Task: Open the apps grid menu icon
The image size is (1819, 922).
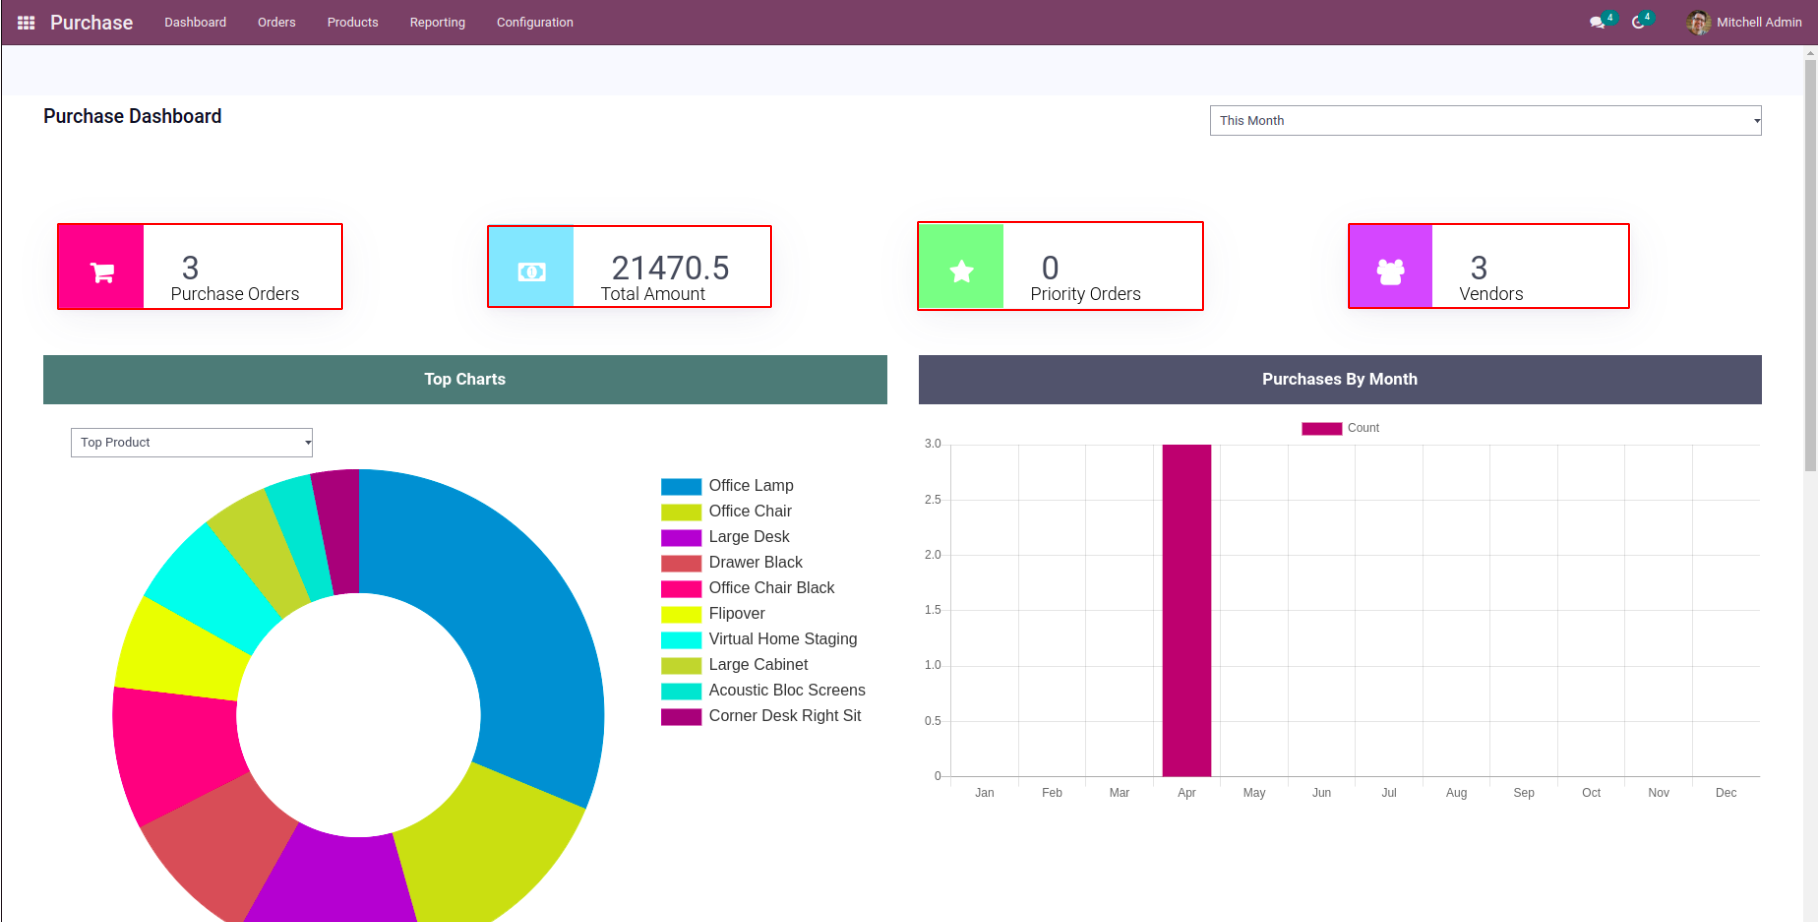Action: tap(26, 22)
